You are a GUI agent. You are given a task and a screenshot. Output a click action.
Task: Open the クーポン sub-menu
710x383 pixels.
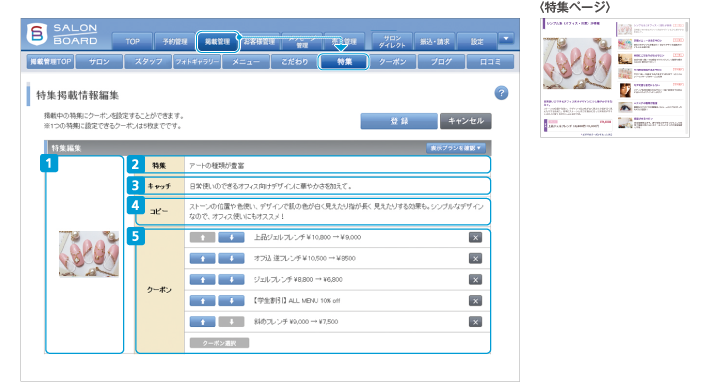coord(393,62)
